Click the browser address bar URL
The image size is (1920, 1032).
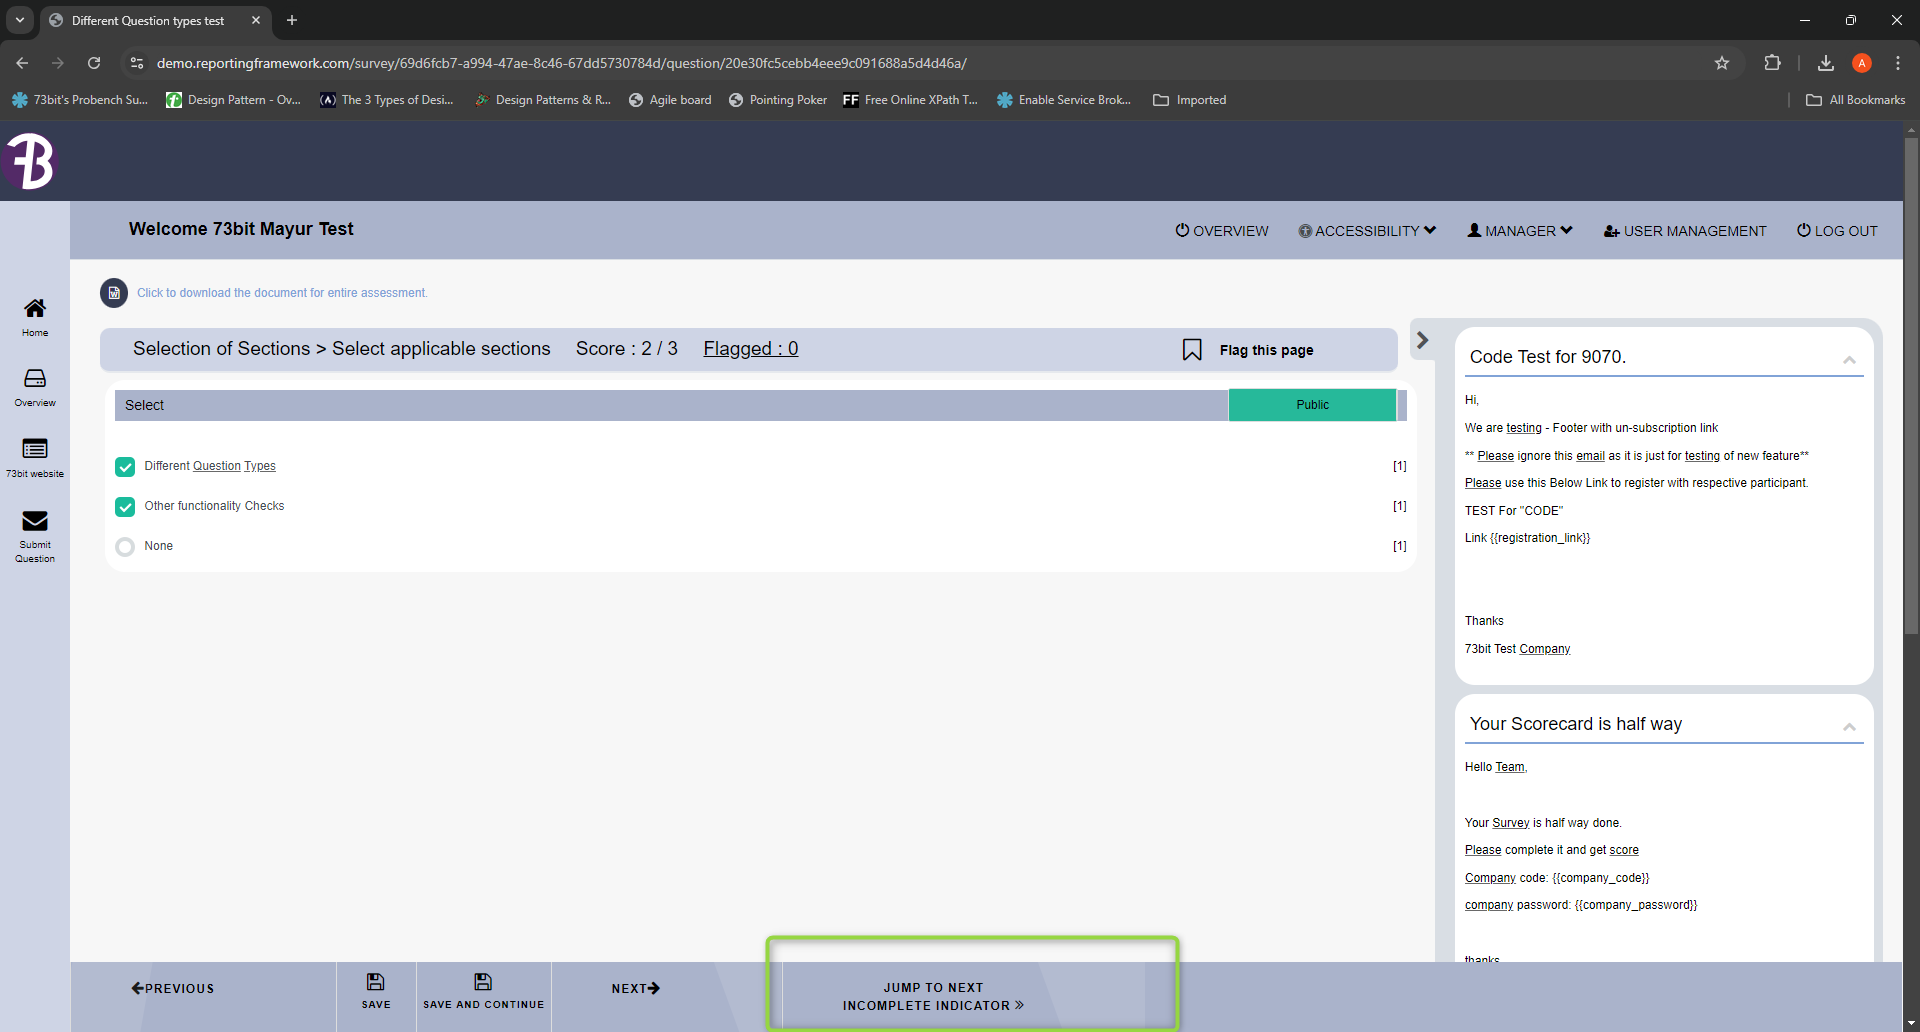tap(561, 63)
